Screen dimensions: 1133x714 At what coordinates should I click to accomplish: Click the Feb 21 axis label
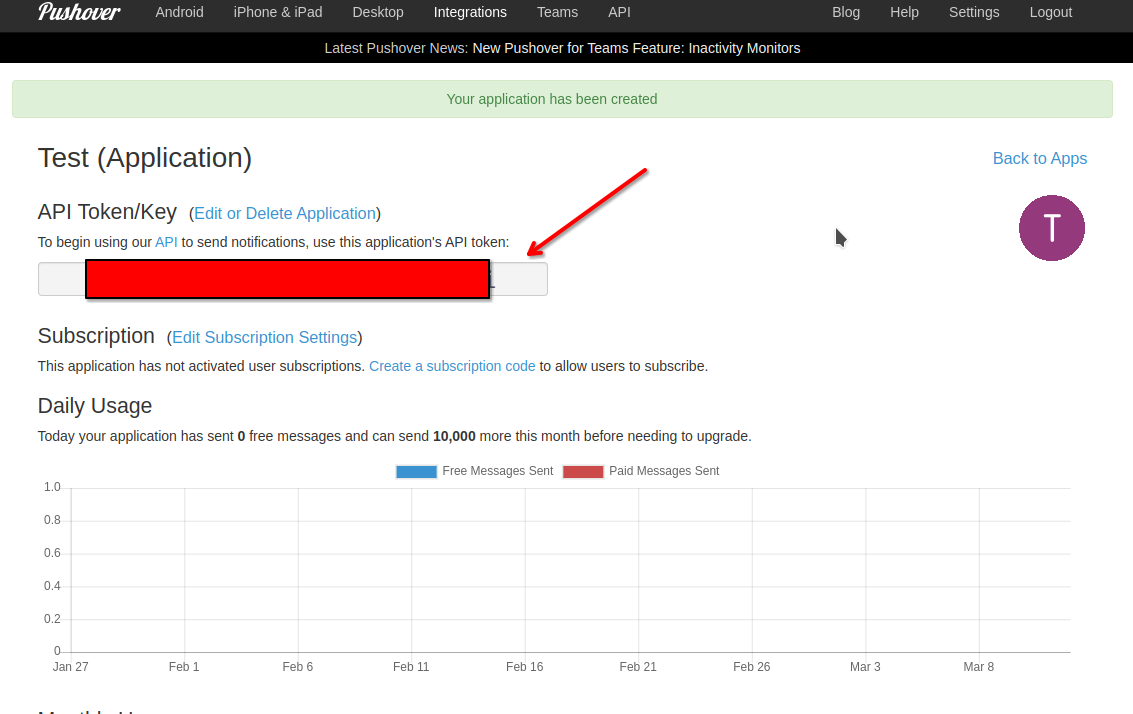pyautogui.click(x=638, y=667)
